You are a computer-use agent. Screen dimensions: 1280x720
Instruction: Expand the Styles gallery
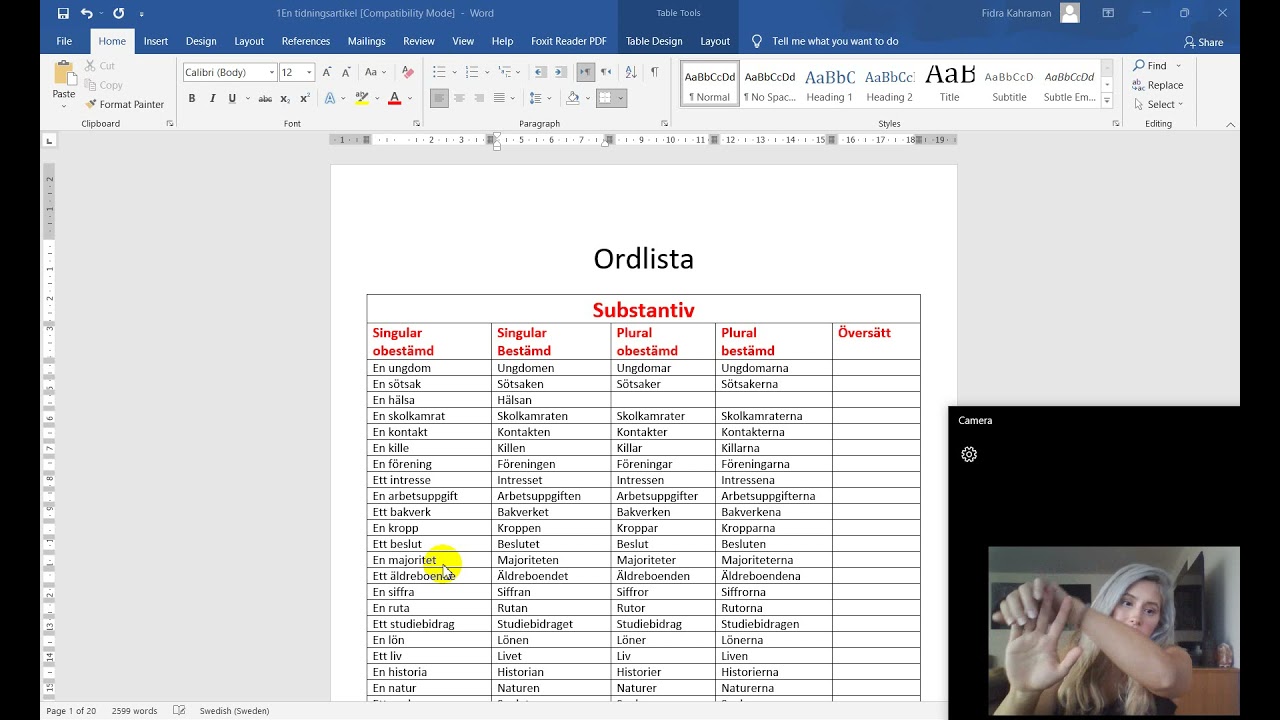1107,101
